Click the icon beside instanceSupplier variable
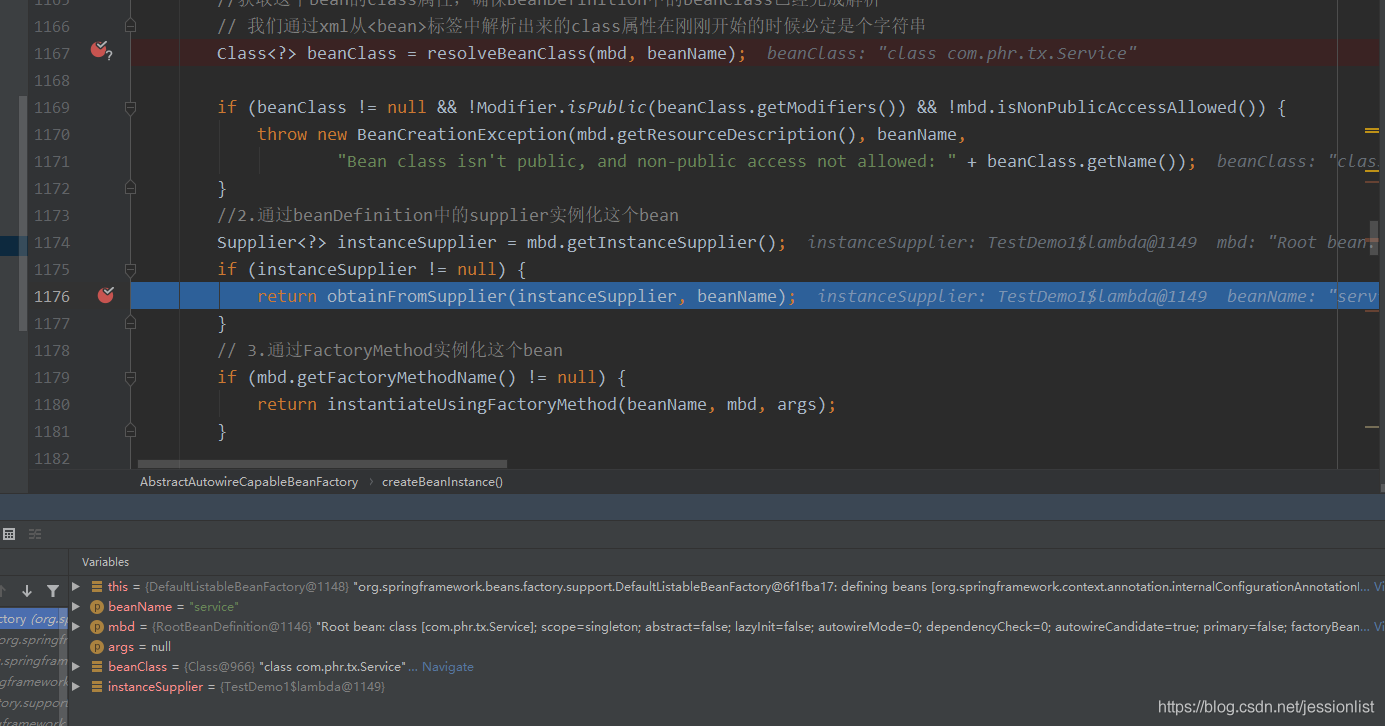Image resolution: width=1385 pixels, height=726 pixels. (97, 687)
